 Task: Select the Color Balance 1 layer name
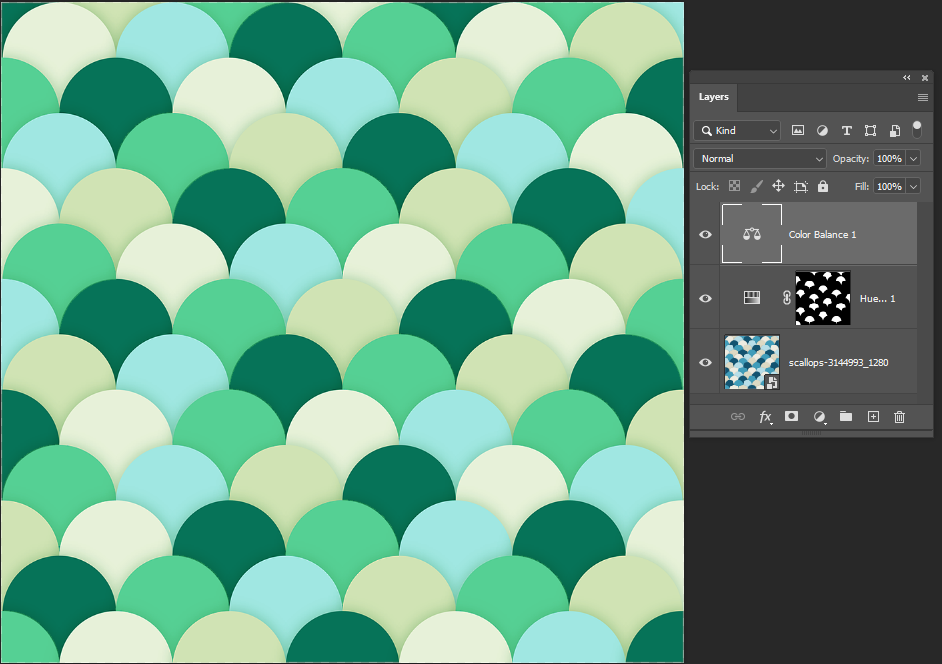[822, 234]
